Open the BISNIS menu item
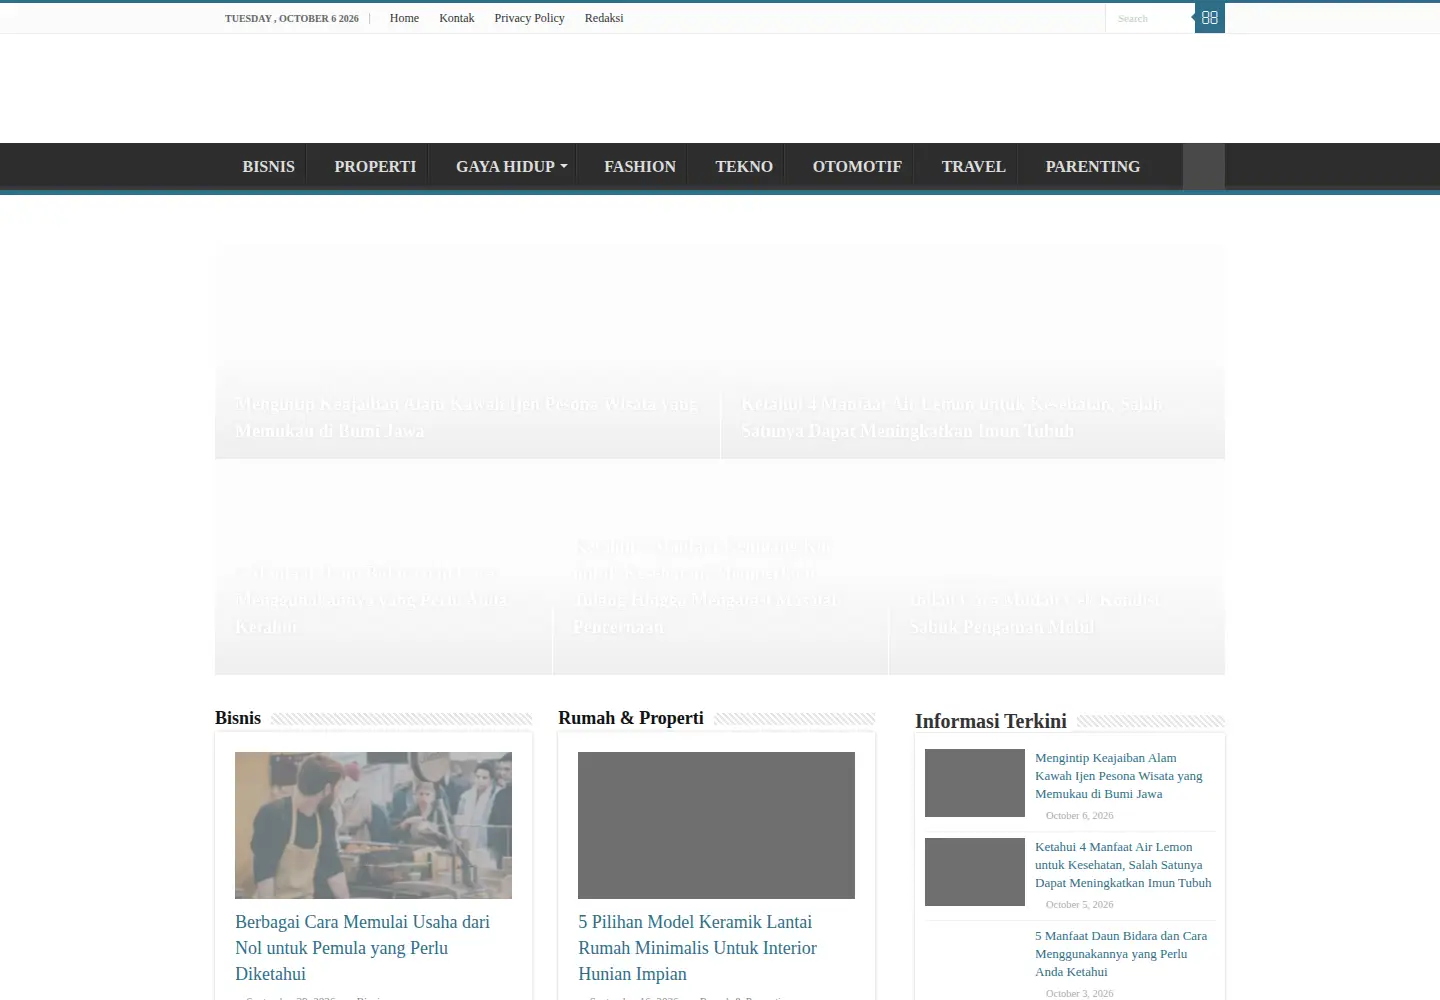Viewport: 1440px width, 1000px height. coord(268,167)
